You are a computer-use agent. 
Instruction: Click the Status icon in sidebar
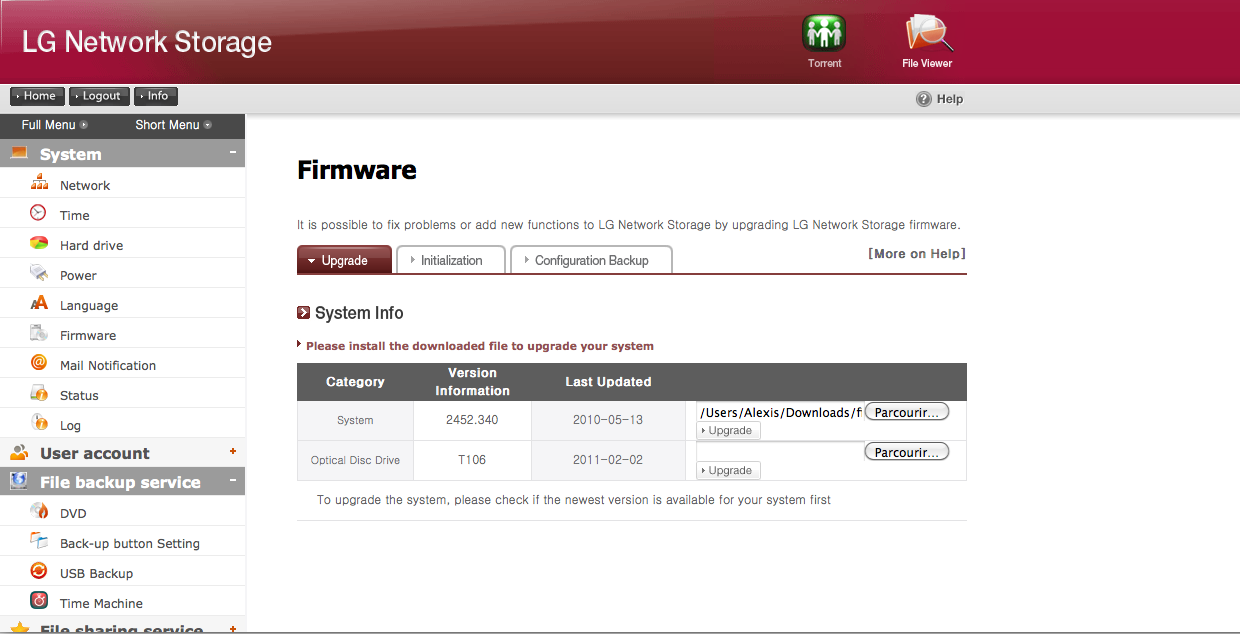39,393
